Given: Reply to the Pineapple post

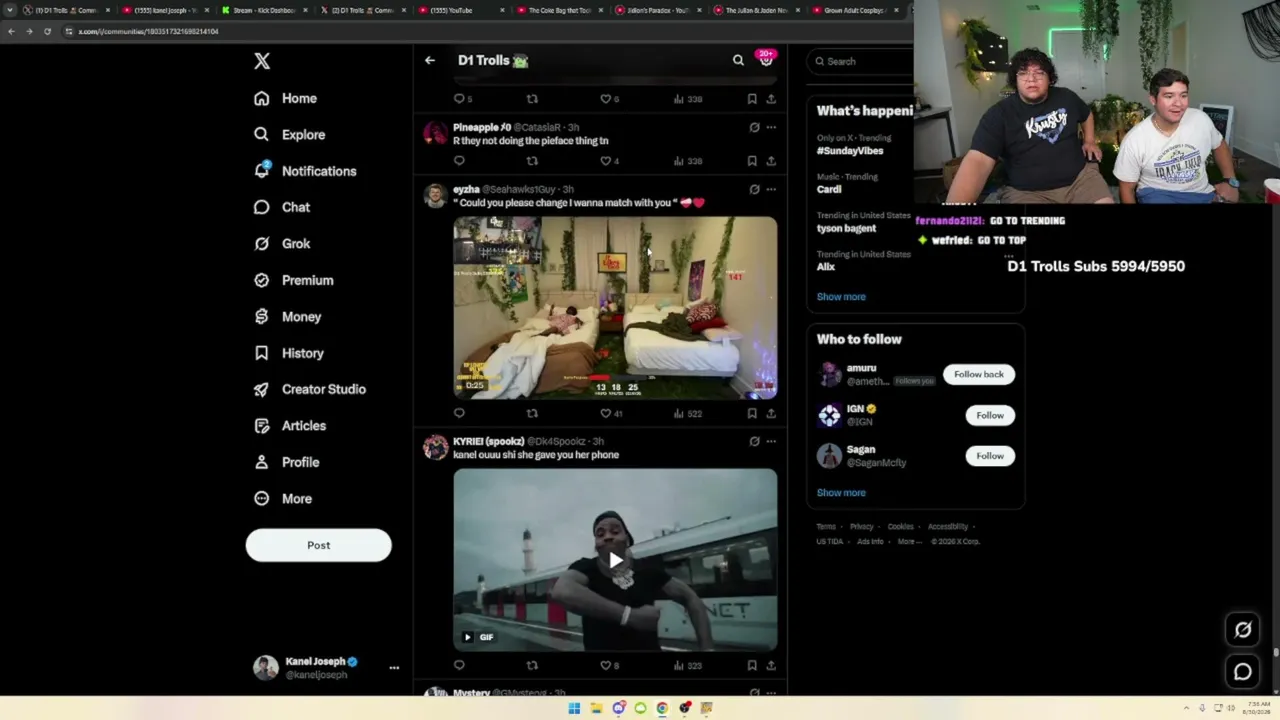Looking at the screenshot, I should click(x=459, y=160).
